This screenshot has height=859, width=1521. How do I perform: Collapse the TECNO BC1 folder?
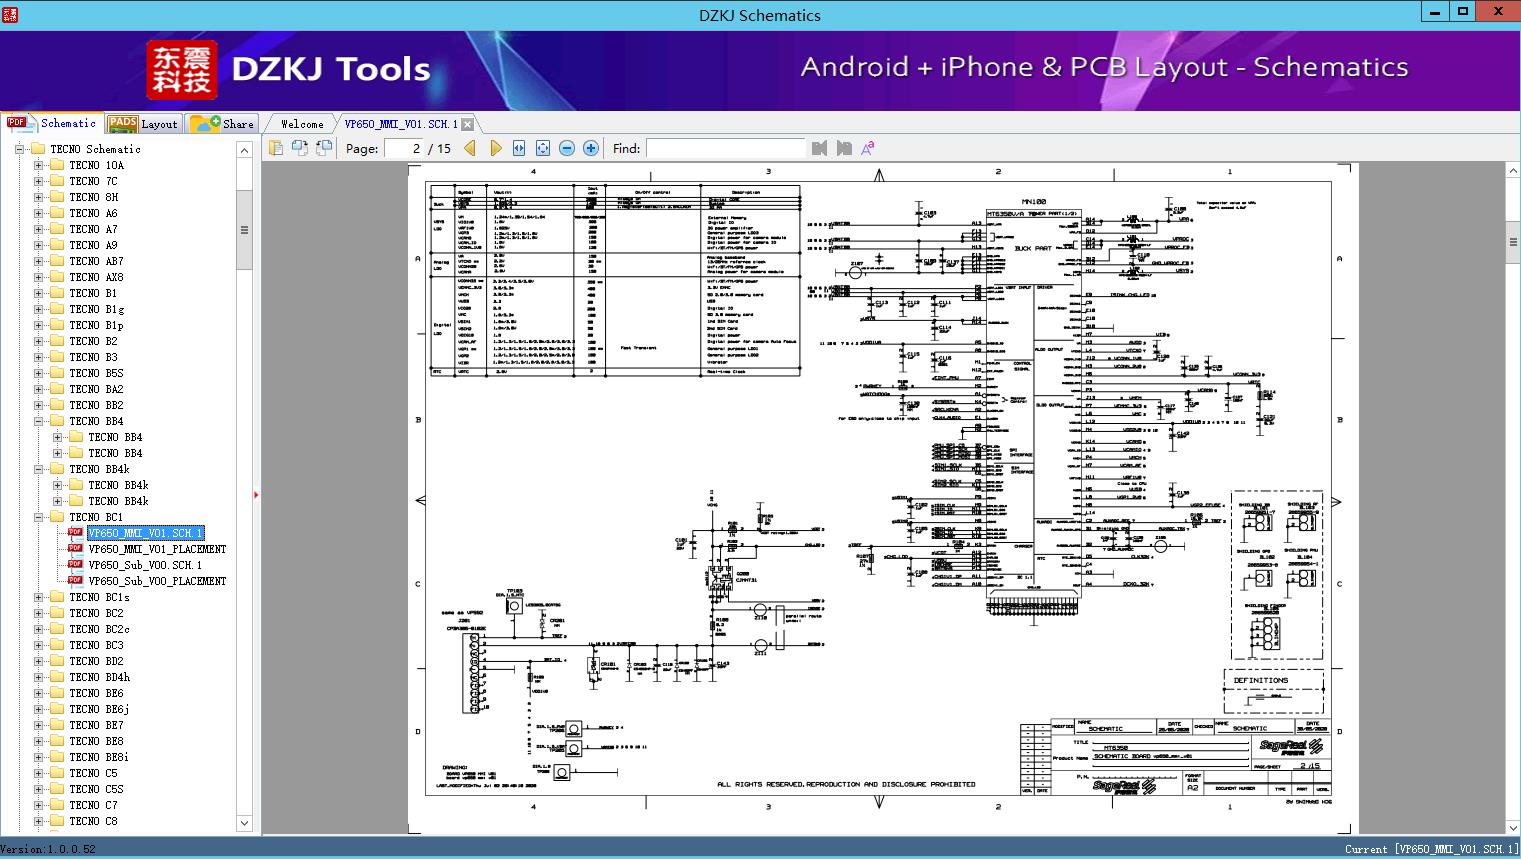(x=38, y=517)
